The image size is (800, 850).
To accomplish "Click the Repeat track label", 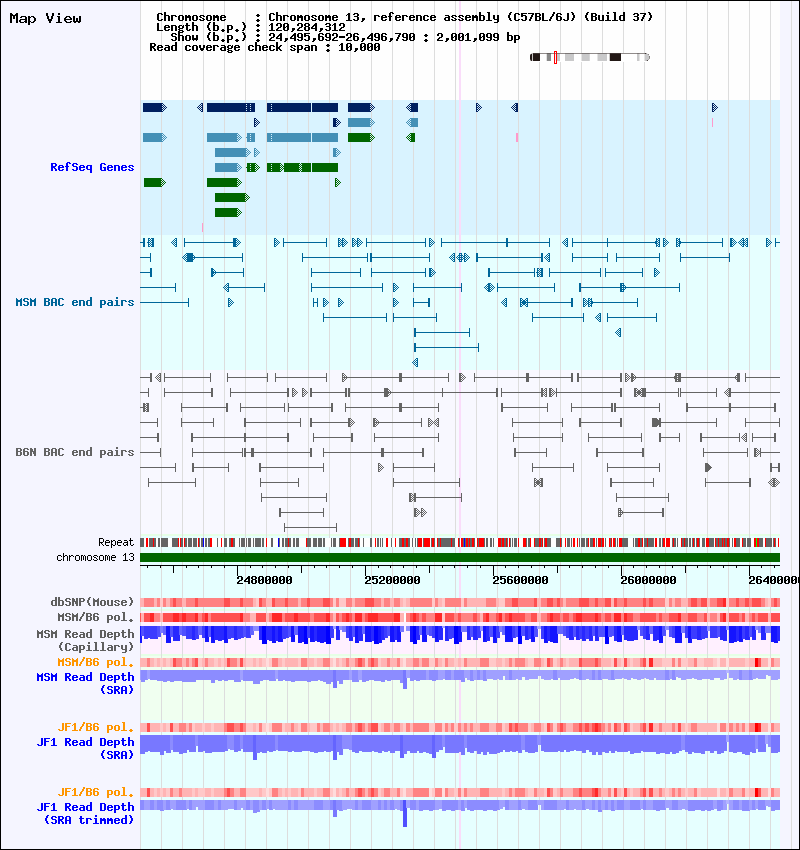I will click(116, 542).
